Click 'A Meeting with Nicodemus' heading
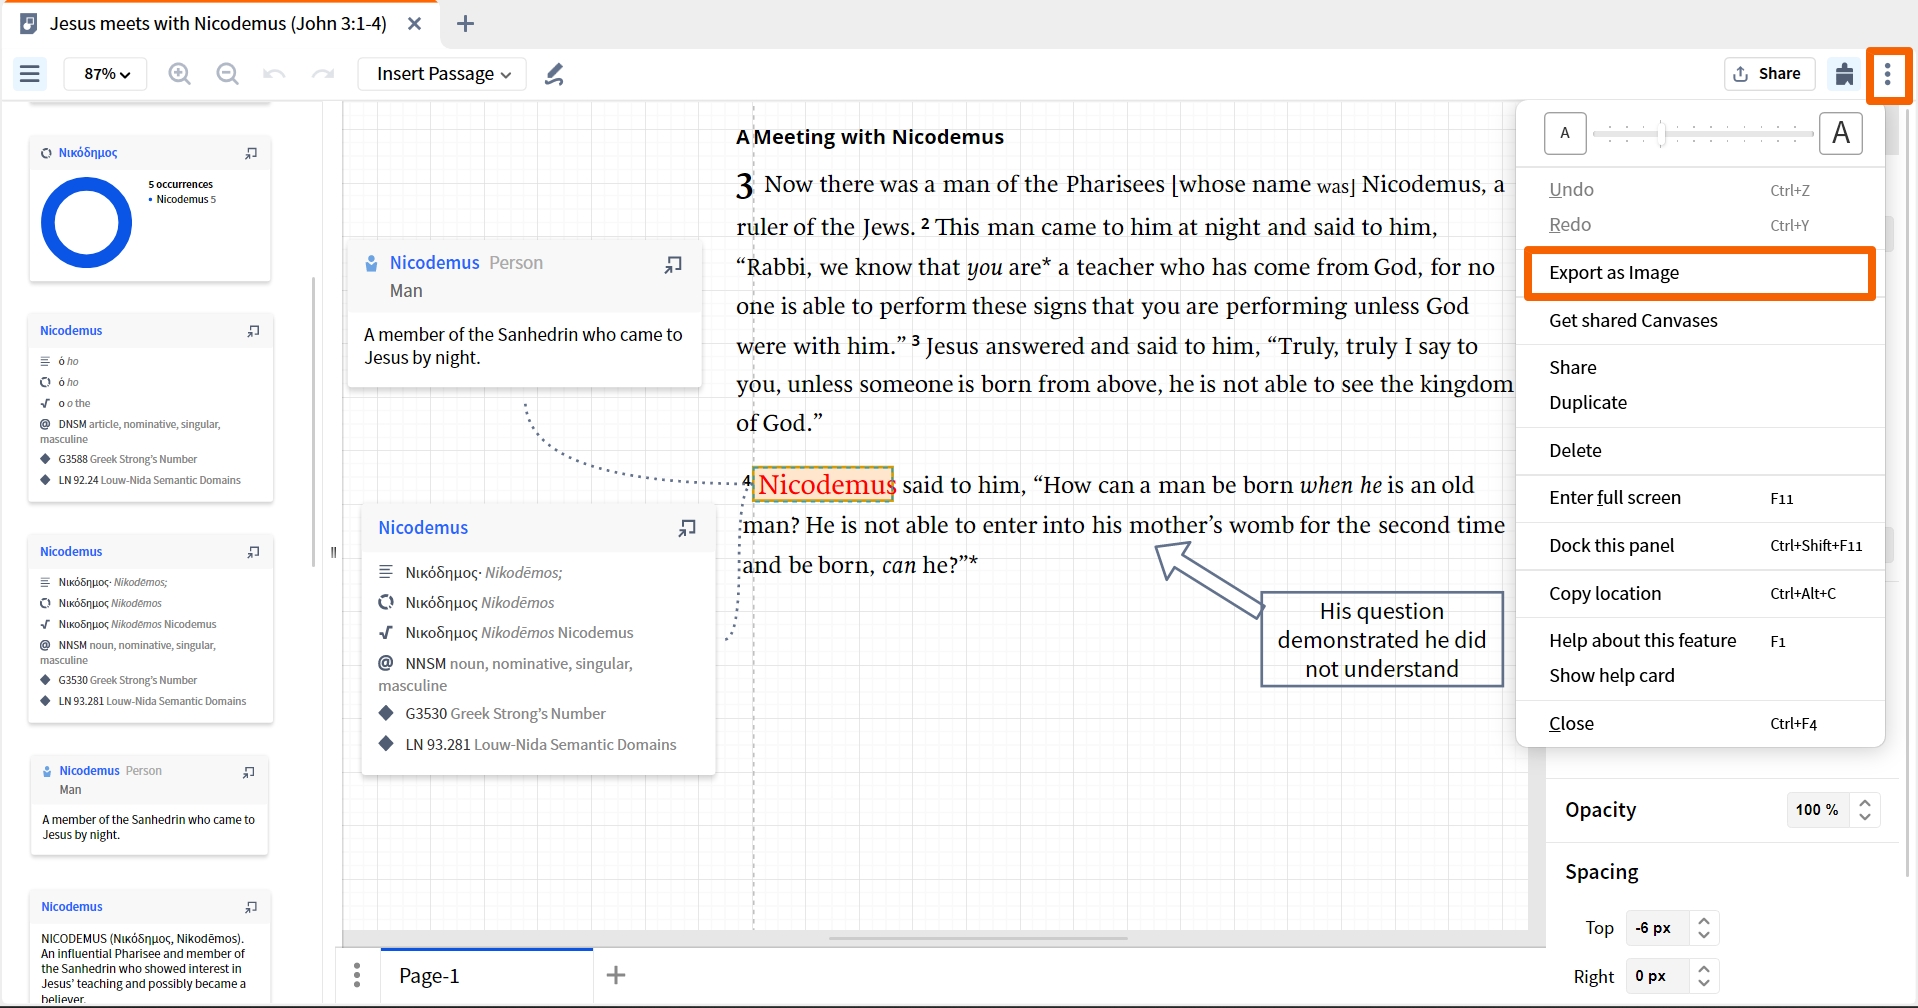1918x1008 pixels. [870, 137]
